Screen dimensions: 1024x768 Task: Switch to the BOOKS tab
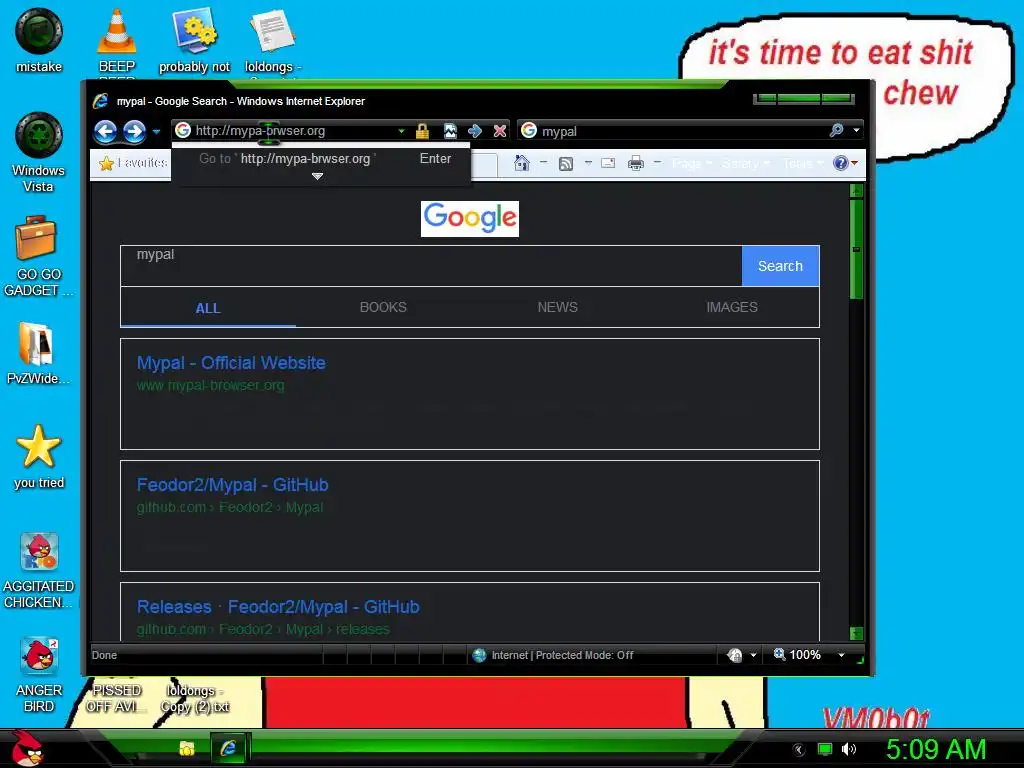(383, 307)
